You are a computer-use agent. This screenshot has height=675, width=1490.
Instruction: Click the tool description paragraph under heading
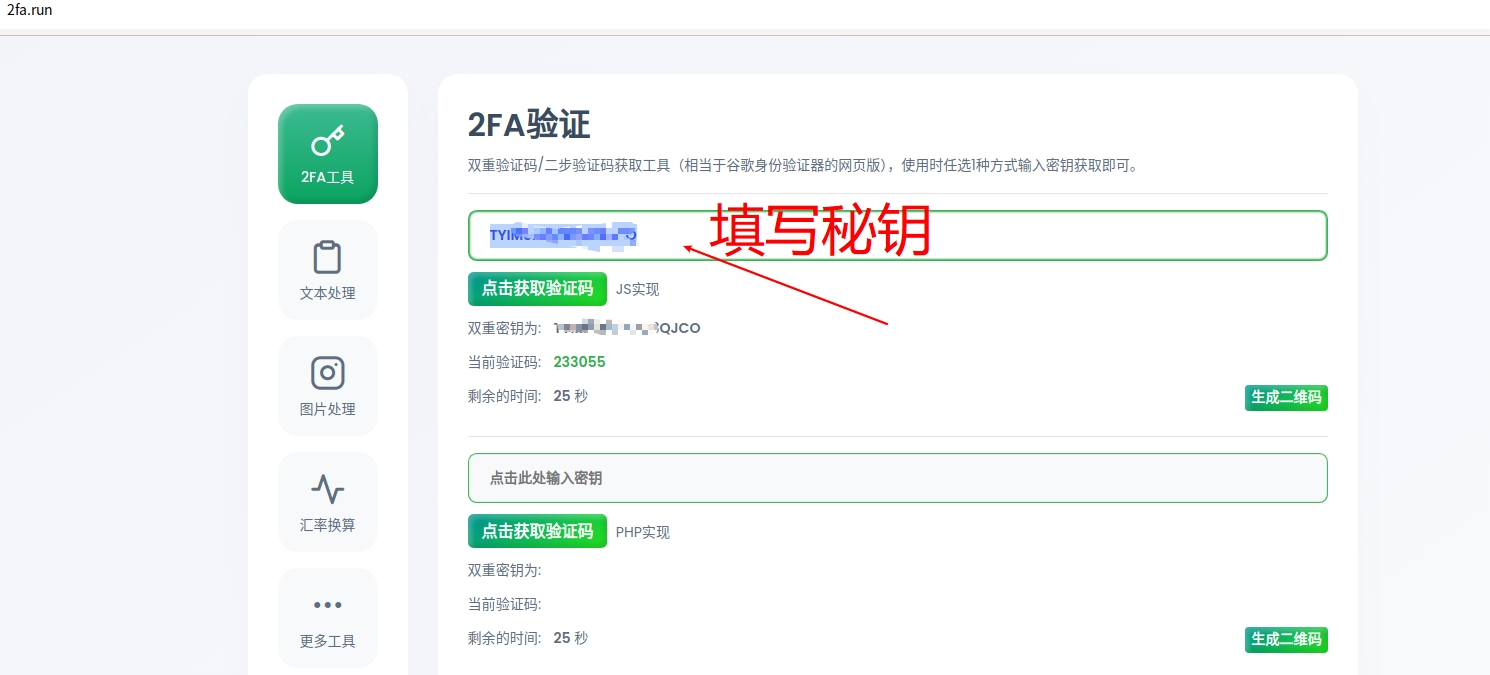click(803, 166)
